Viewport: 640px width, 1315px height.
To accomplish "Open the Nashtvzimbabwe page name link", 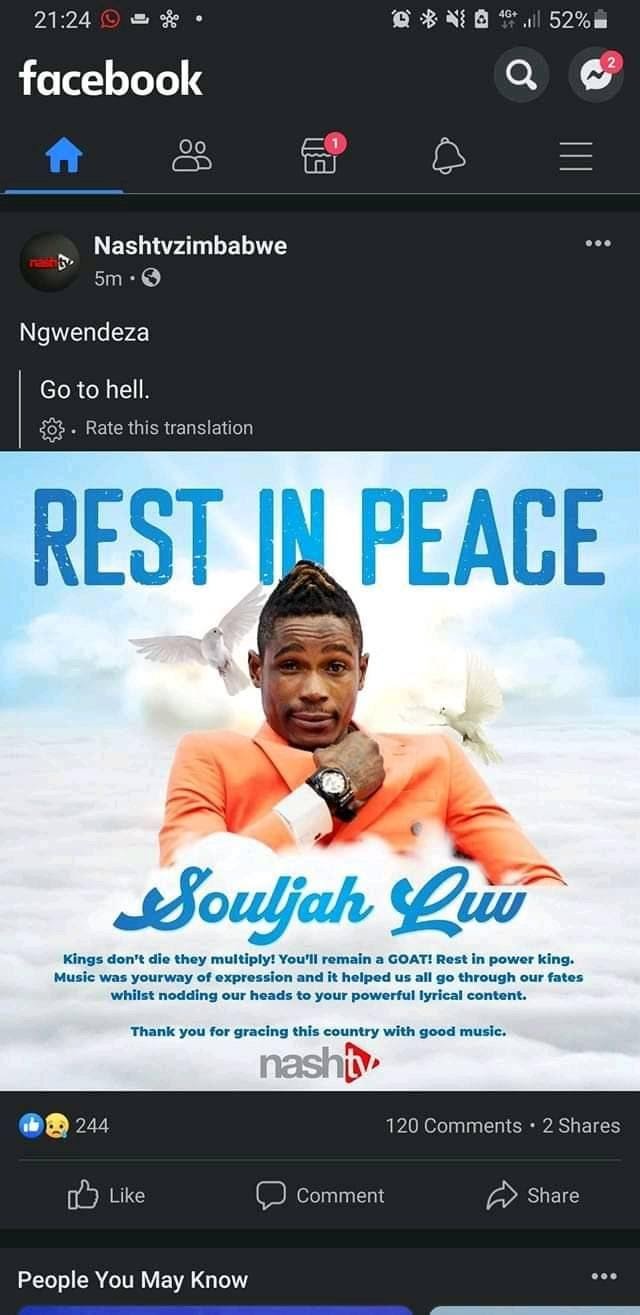I will tap(190, 245).
